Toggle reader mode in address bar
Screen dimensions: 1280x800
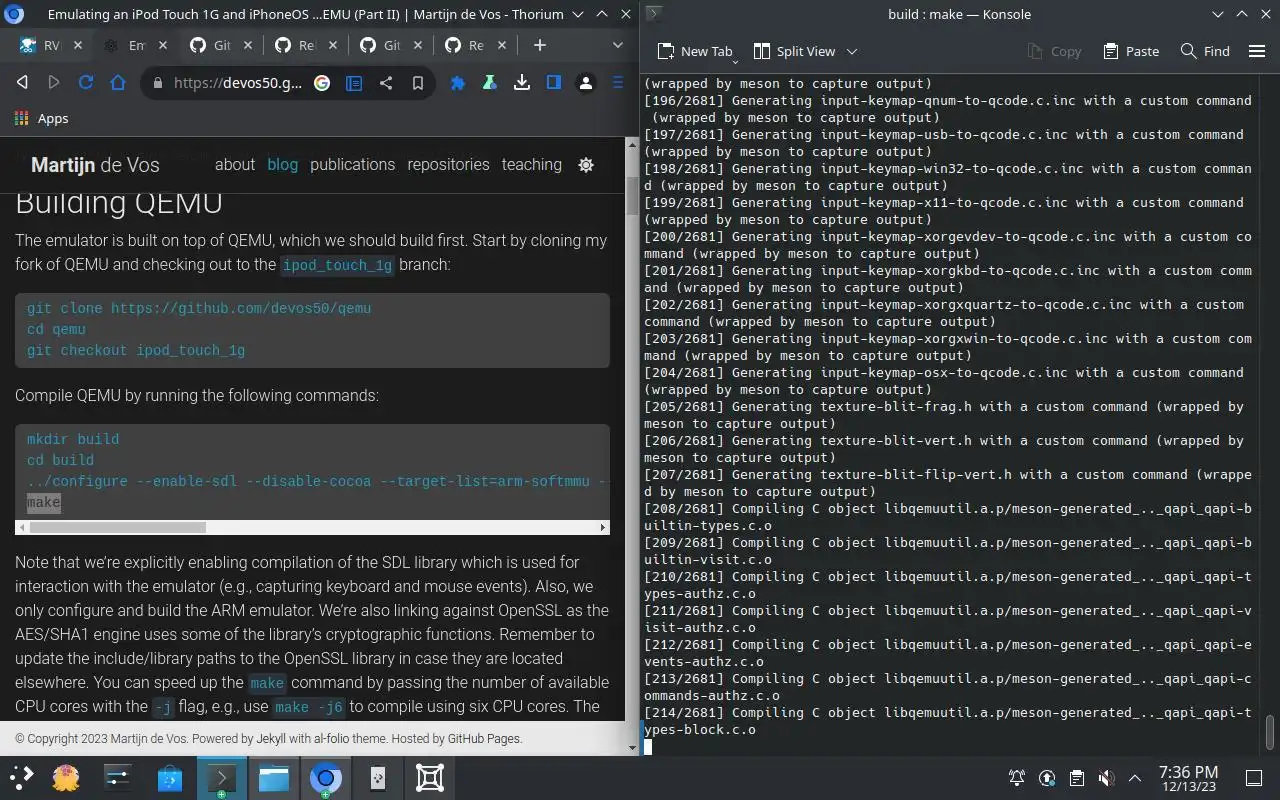(x=354, y=83)
